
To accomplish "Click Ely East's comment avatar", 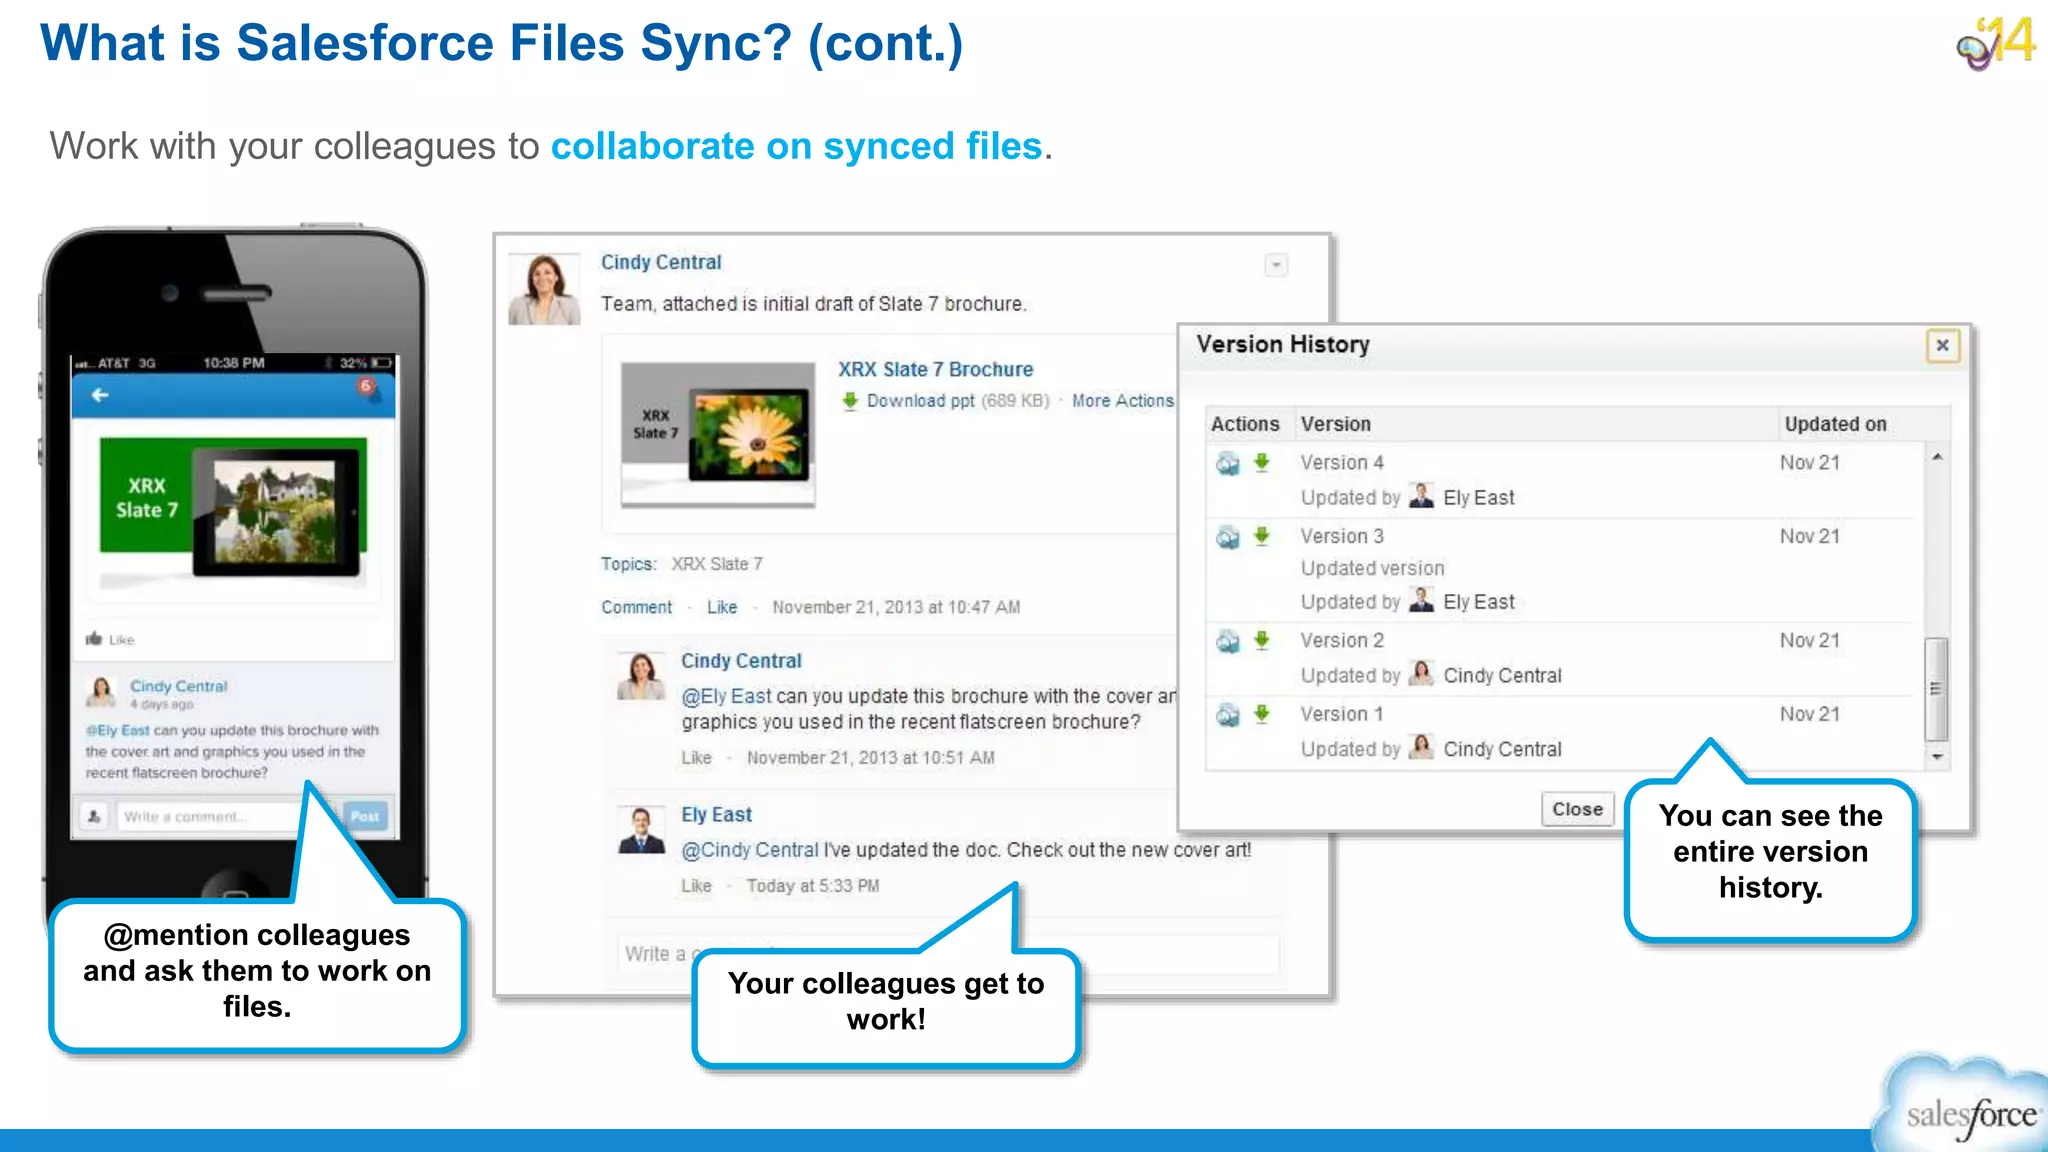I will click(641, 830).
